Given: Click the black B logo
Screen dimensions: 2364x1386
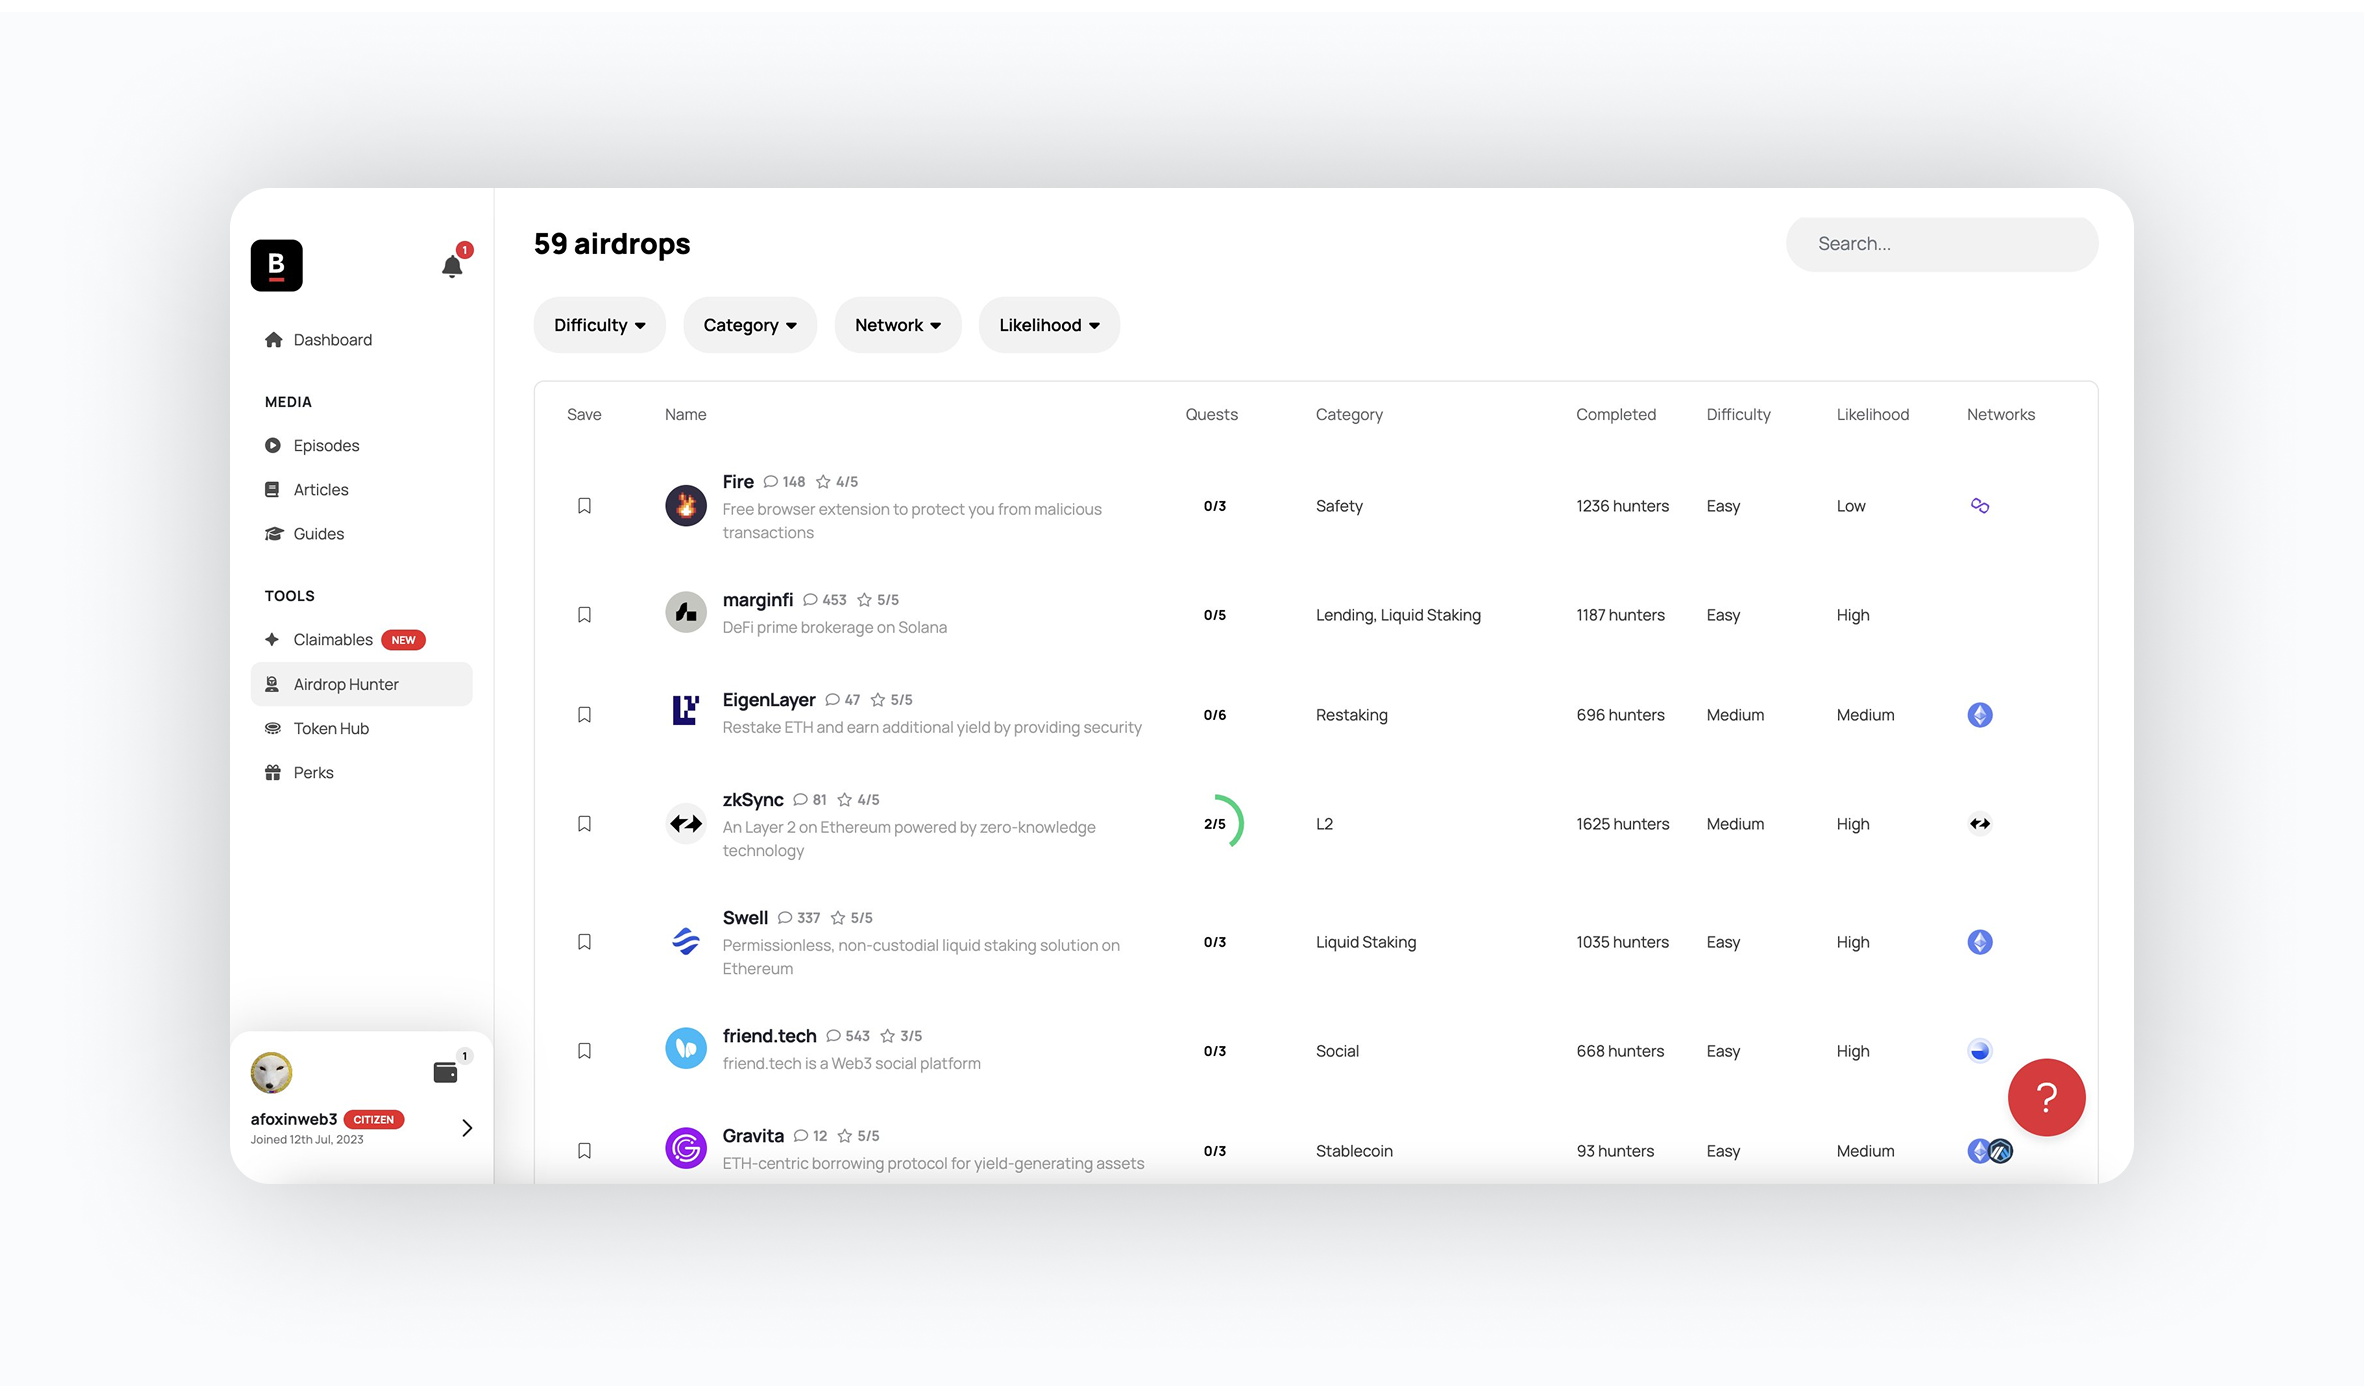Looking at the screenshot, I should pyautogui.click(x=277, y=265).
